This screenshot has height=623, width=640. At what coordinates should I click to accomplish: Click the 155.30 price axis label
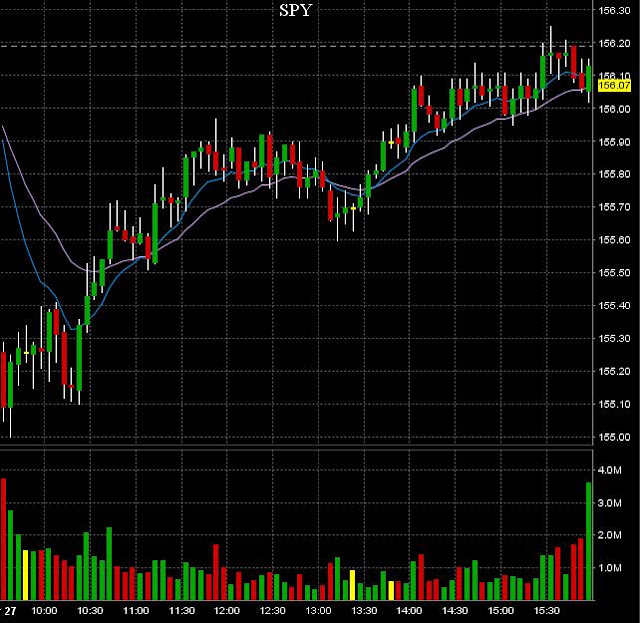click(614, 338)
